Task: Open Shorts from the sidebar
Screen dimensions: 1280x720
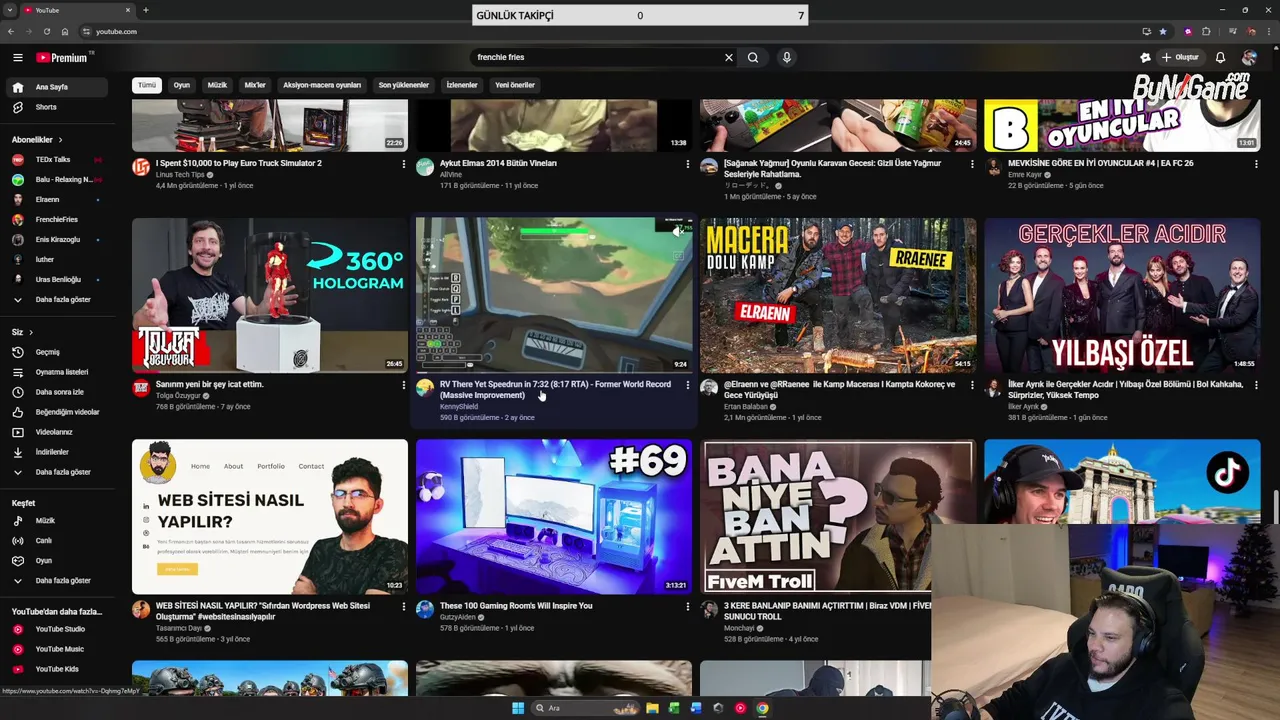Action: [x=56, y=107]
